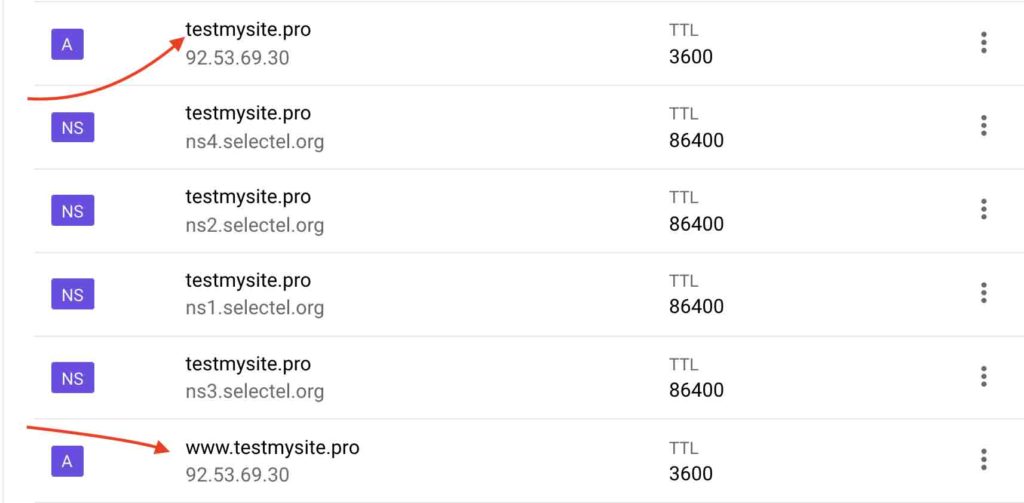Open three-dot menu for ns4.selectel.org record
1024x503 pixels.
click(984, 126)
